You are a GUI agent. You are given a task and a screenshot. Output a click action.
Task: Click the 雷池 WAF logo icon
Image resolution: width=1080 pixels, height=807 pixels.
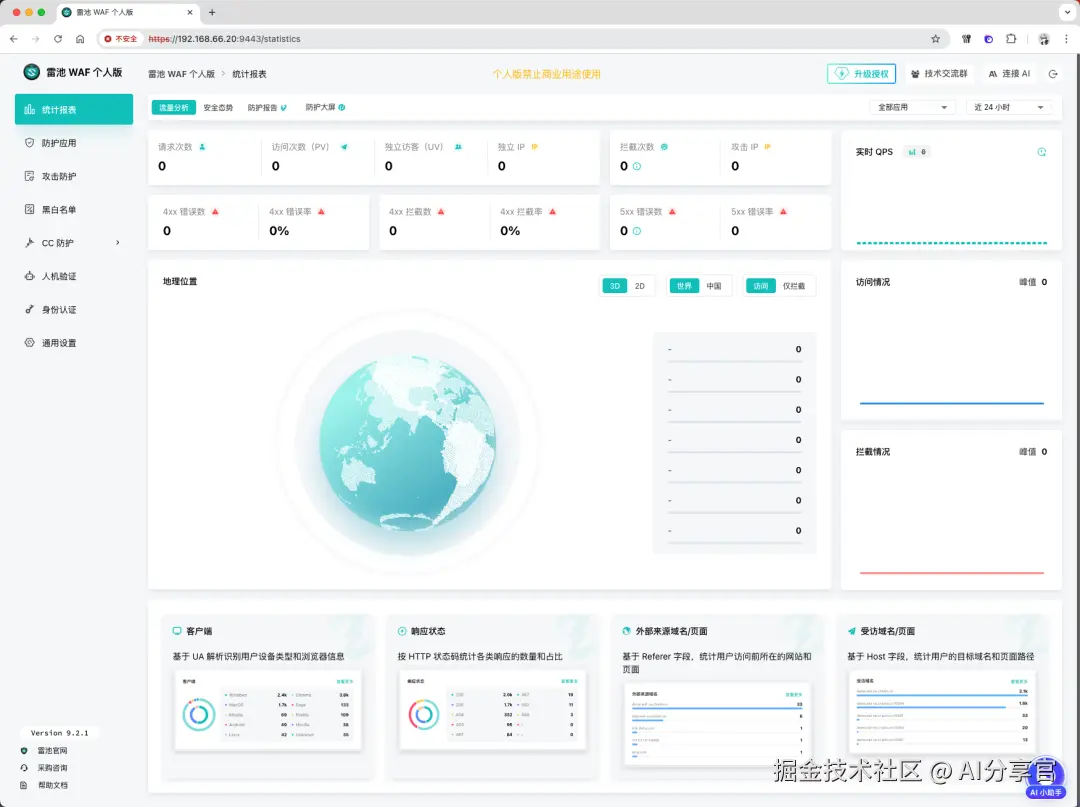tap(32, 72)
